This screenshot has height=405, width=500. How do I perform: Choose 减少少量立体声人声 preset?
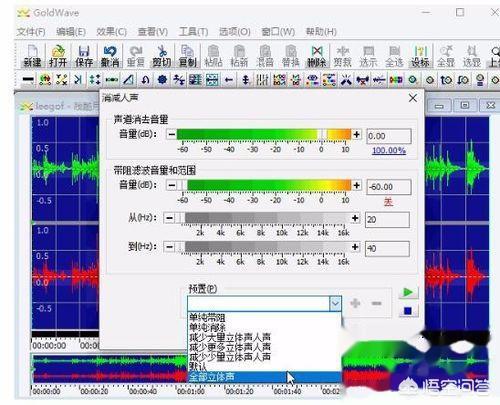(x=265, y=357)
